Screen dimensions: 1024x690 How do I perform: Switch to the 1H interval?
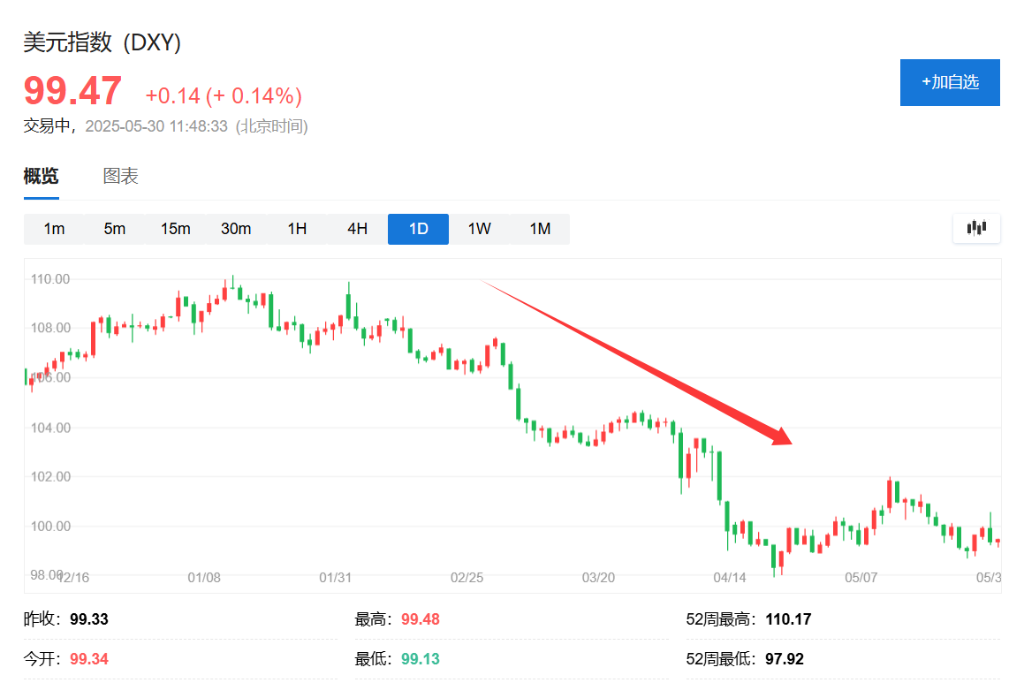coord(296,228)
